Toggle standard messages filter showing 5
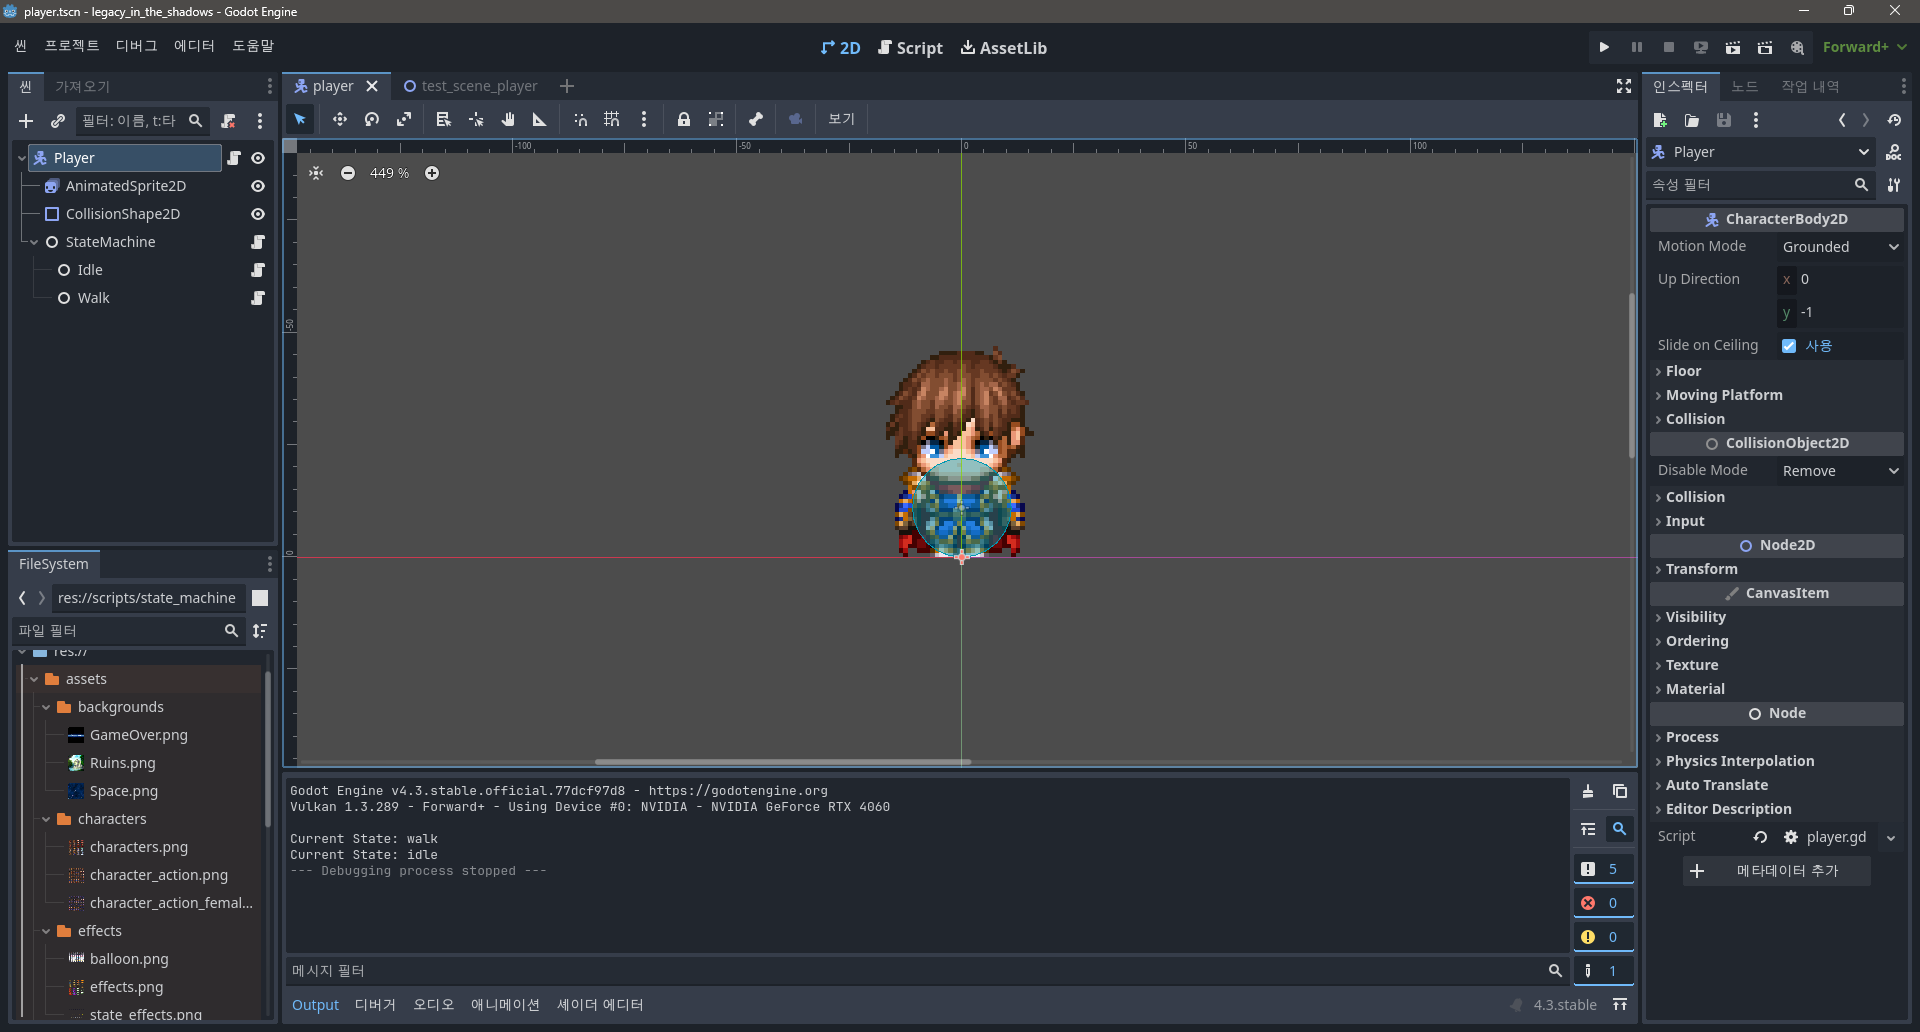1920x1032 pixels. click(x=1604, y=869)
